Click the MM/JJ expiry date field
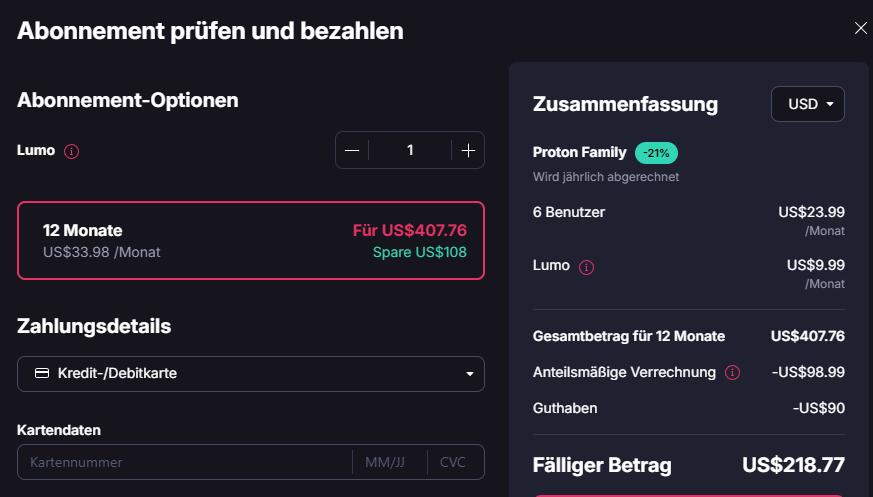This screenshot has height=497, width=873. (x=389, y=463)
